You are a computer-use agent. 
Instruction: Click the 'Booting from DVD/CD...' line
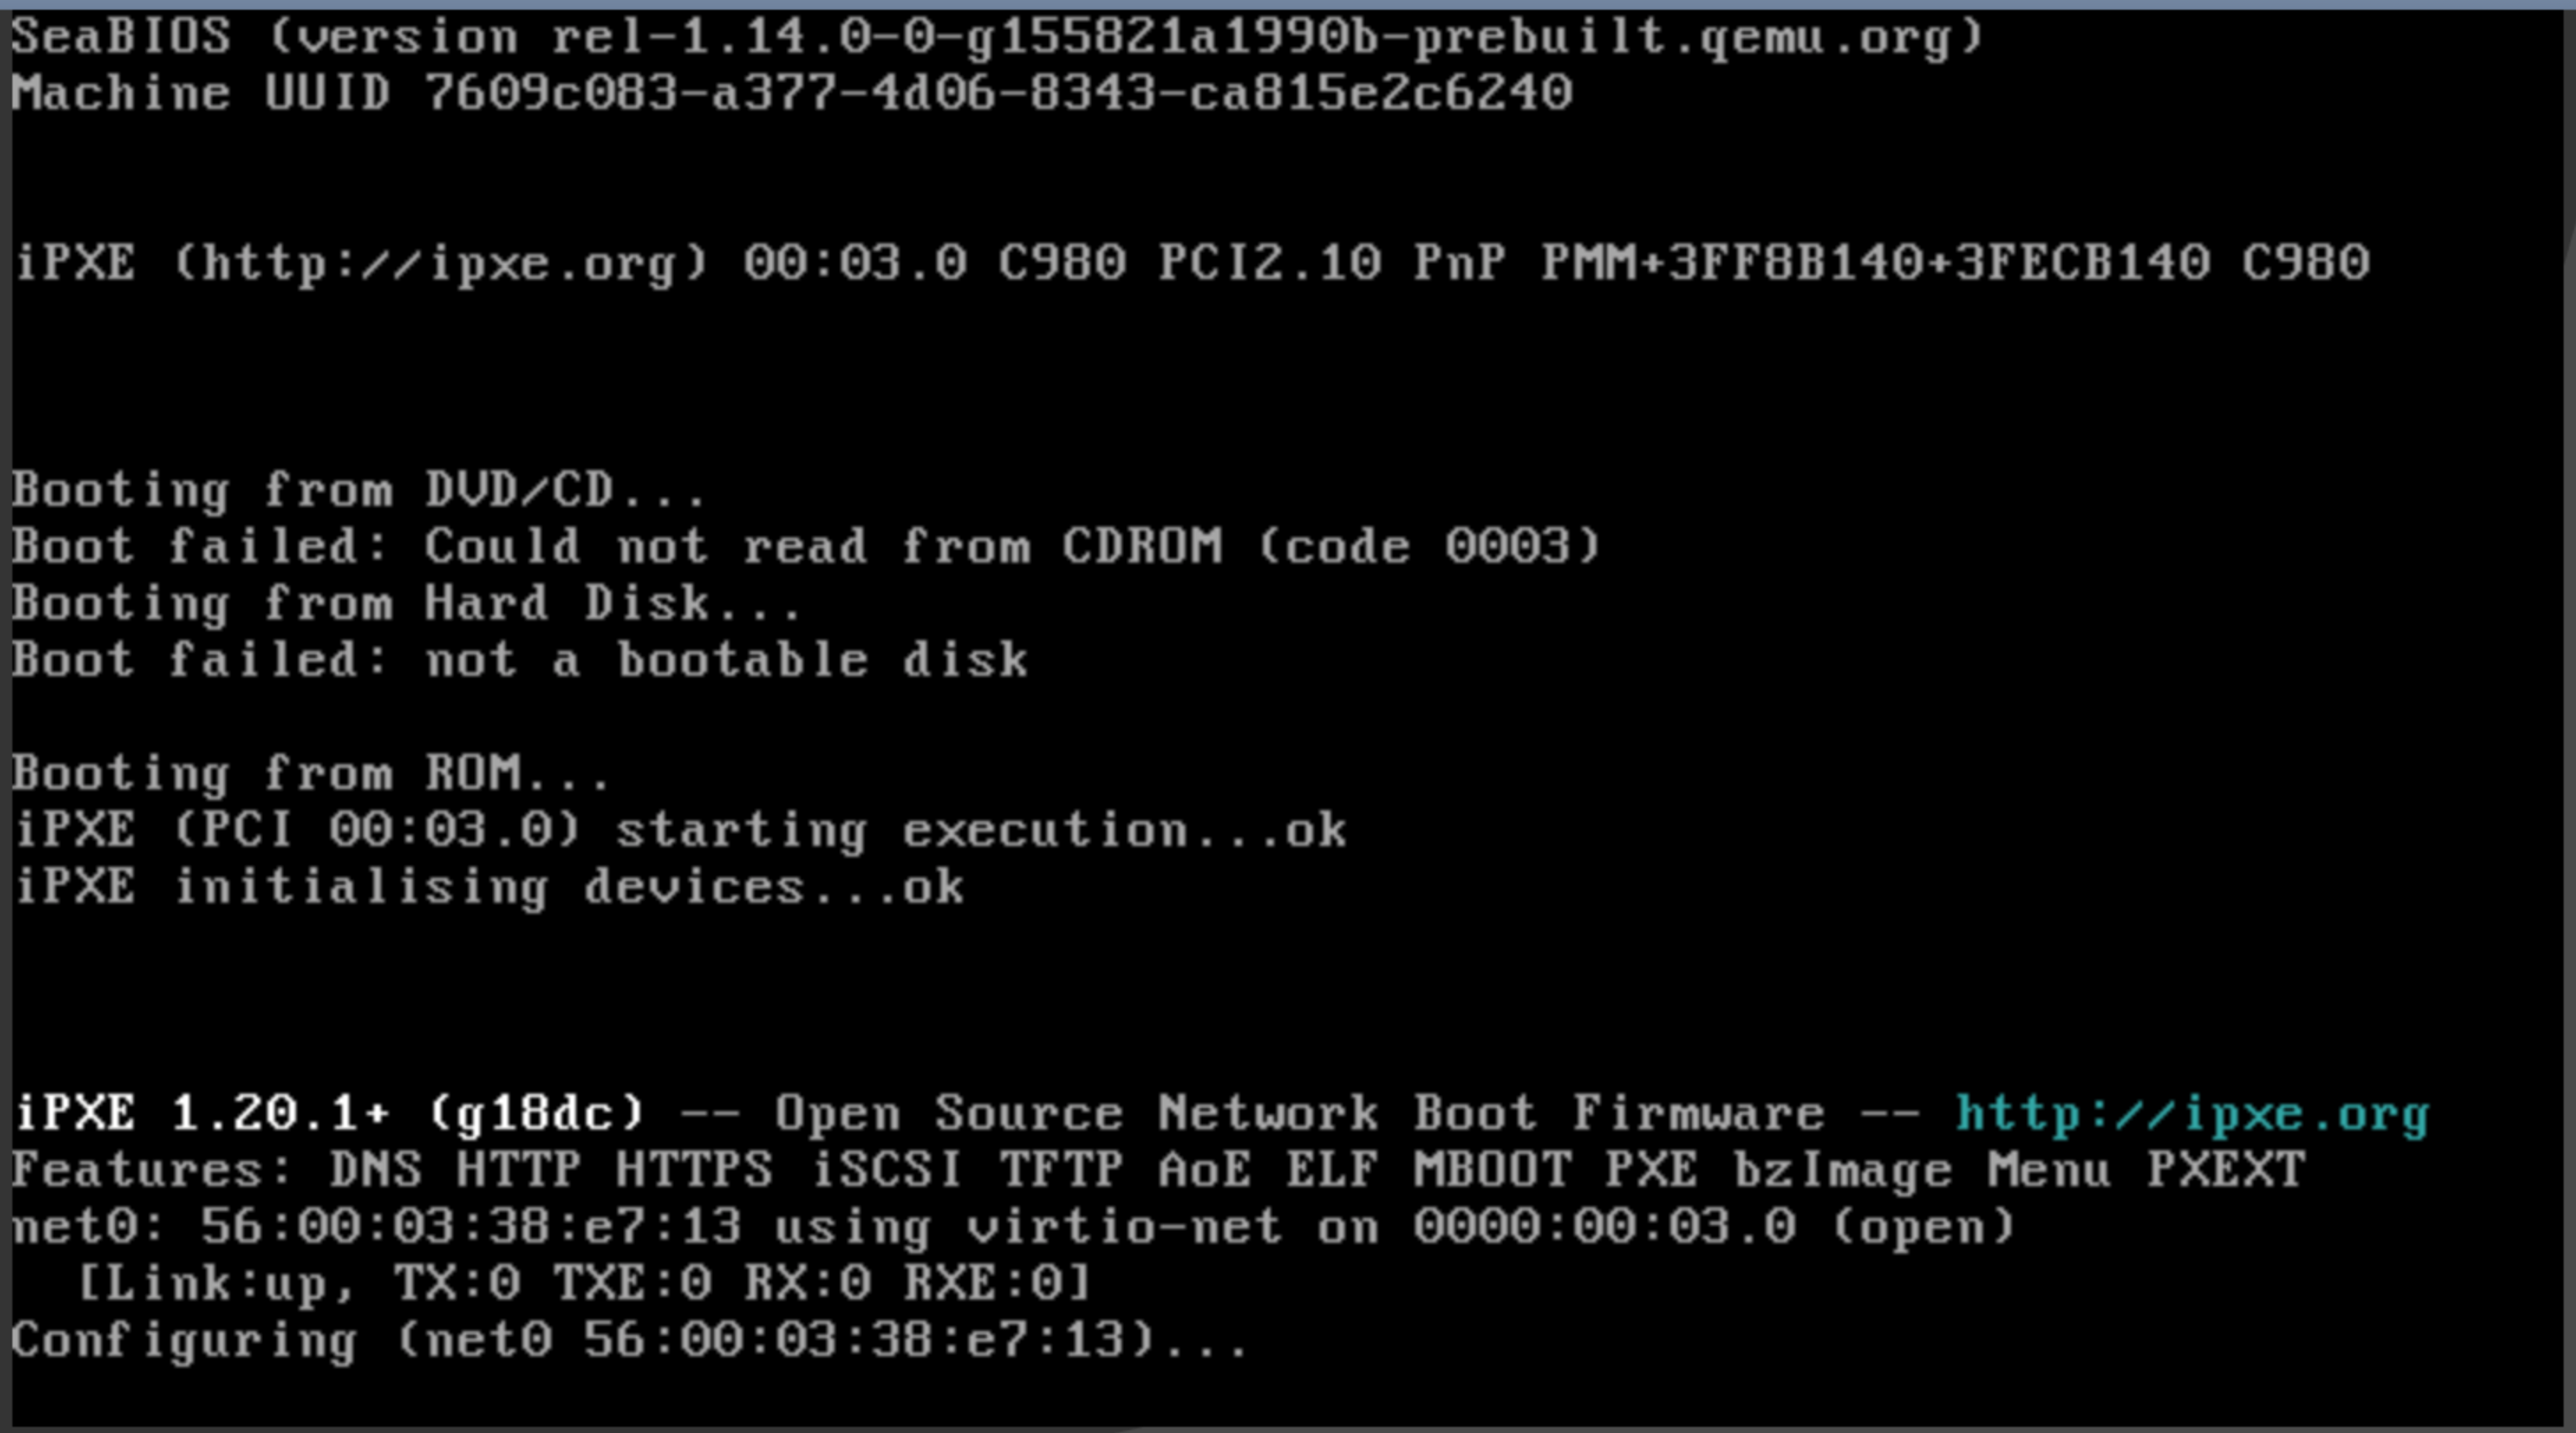coord(359,490)
